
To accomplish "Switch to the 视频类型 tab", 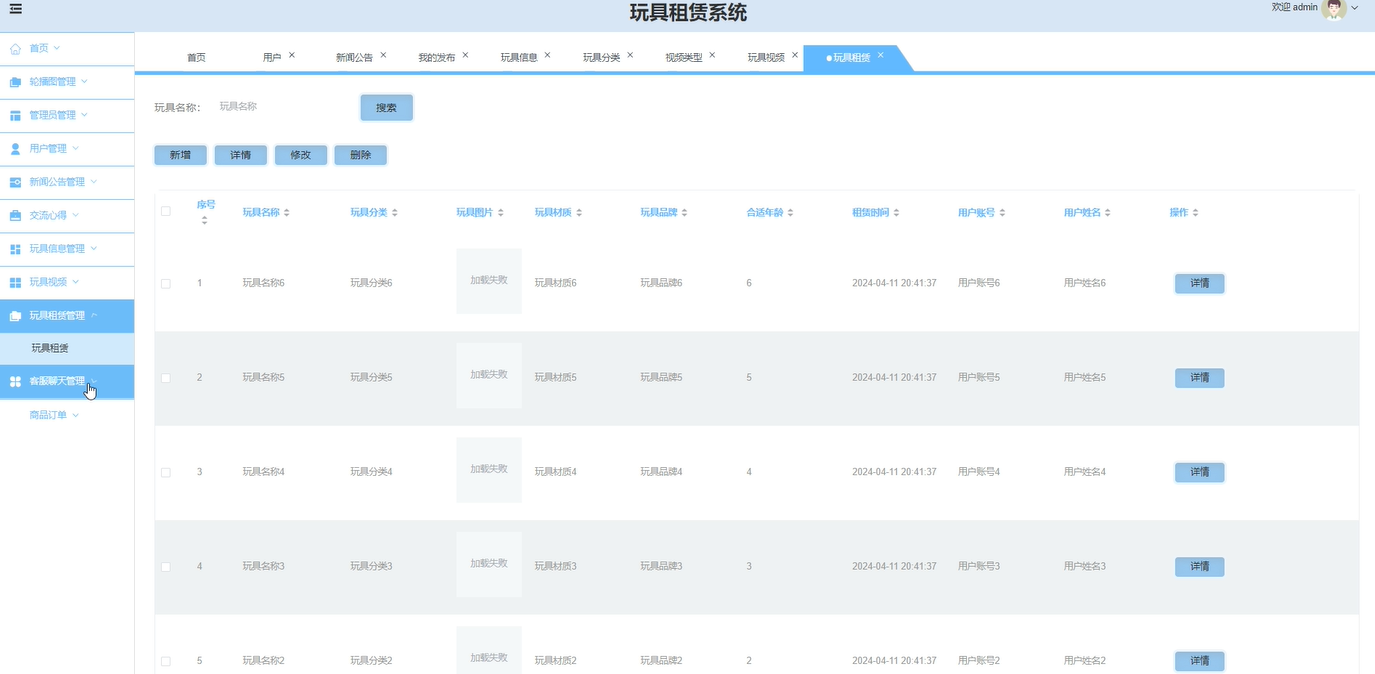I will (684, 58).
